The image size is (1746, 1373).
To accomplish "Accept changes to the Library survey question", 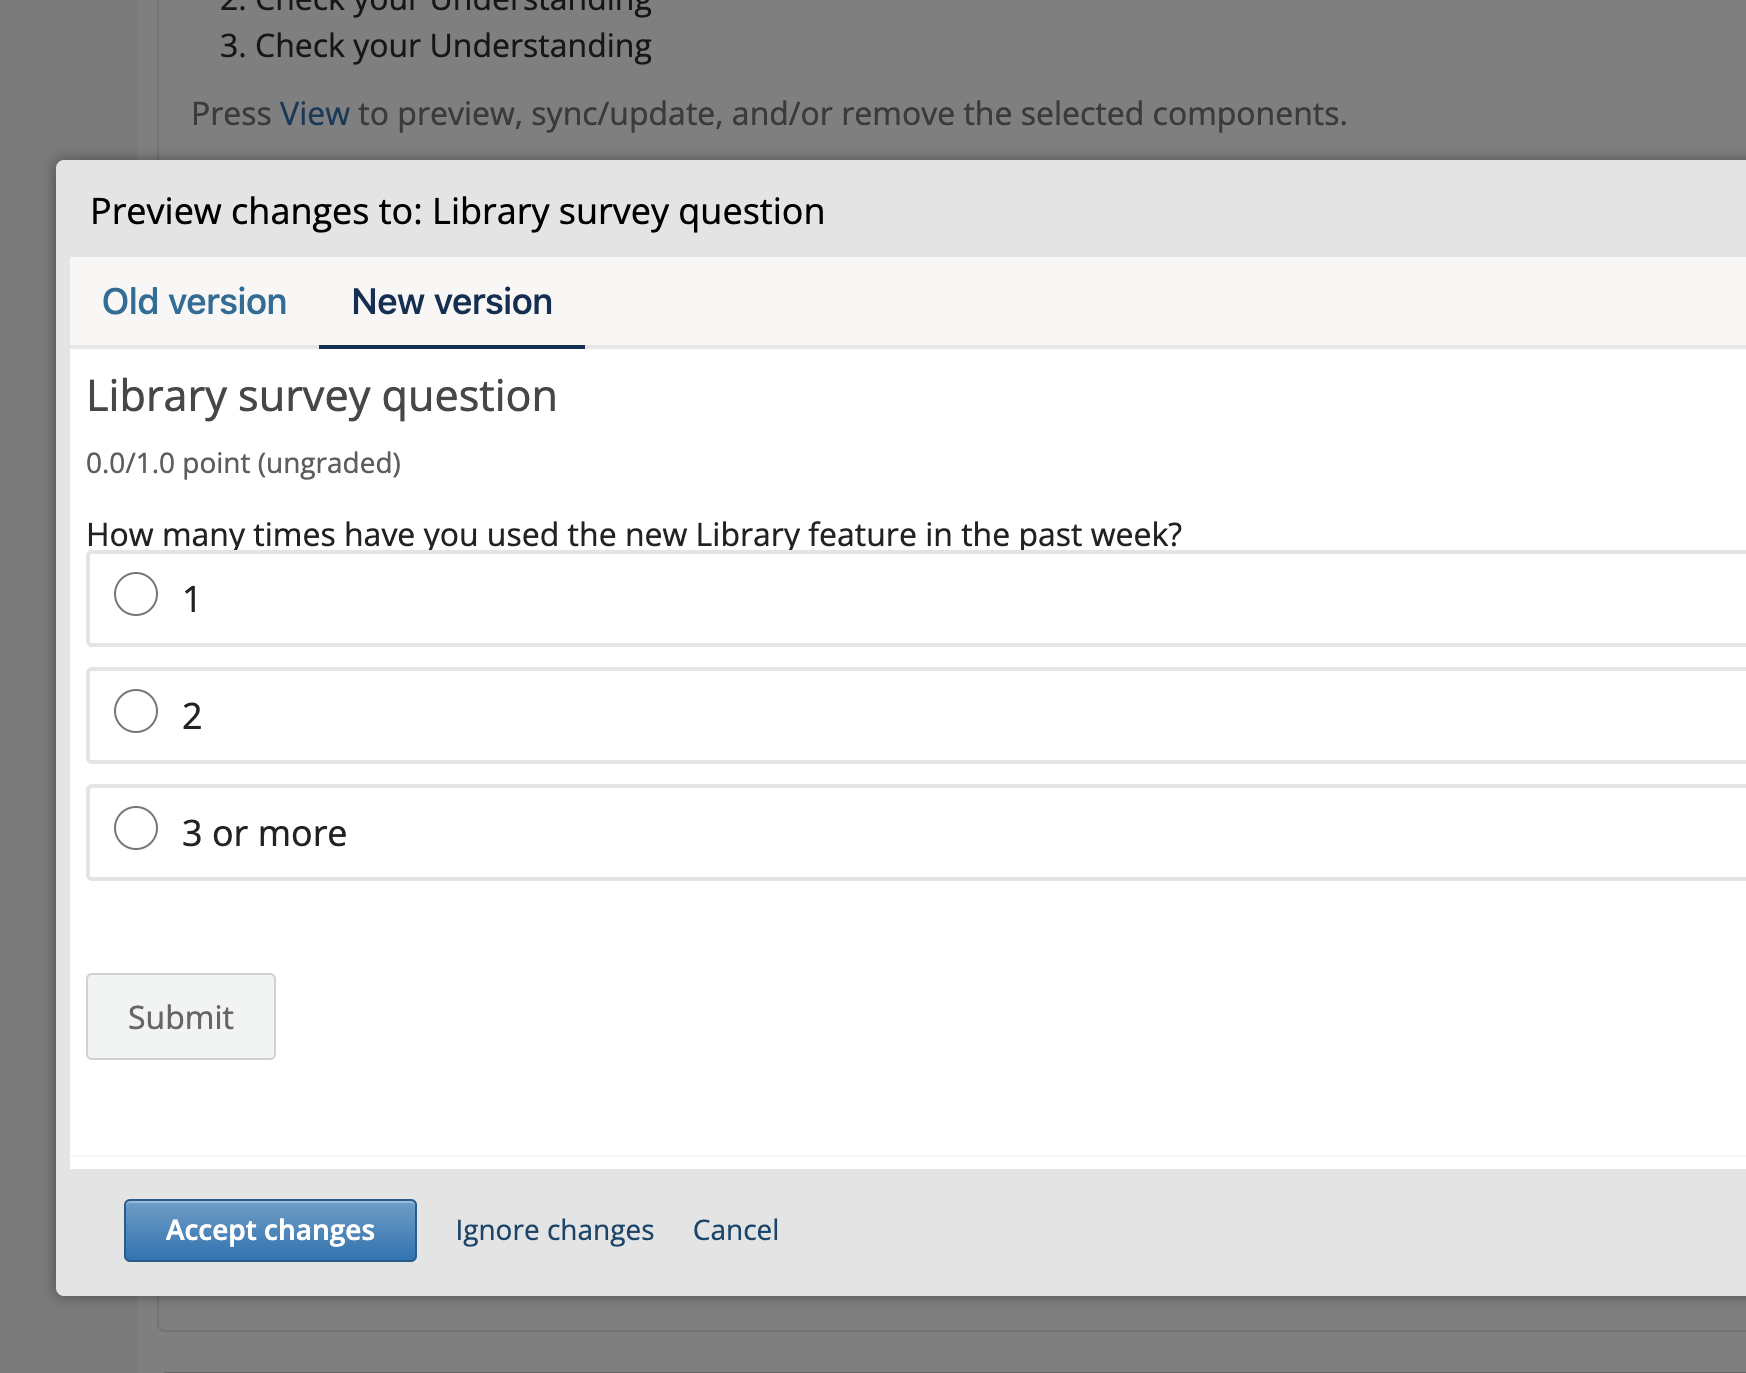I will point(269,1229).
